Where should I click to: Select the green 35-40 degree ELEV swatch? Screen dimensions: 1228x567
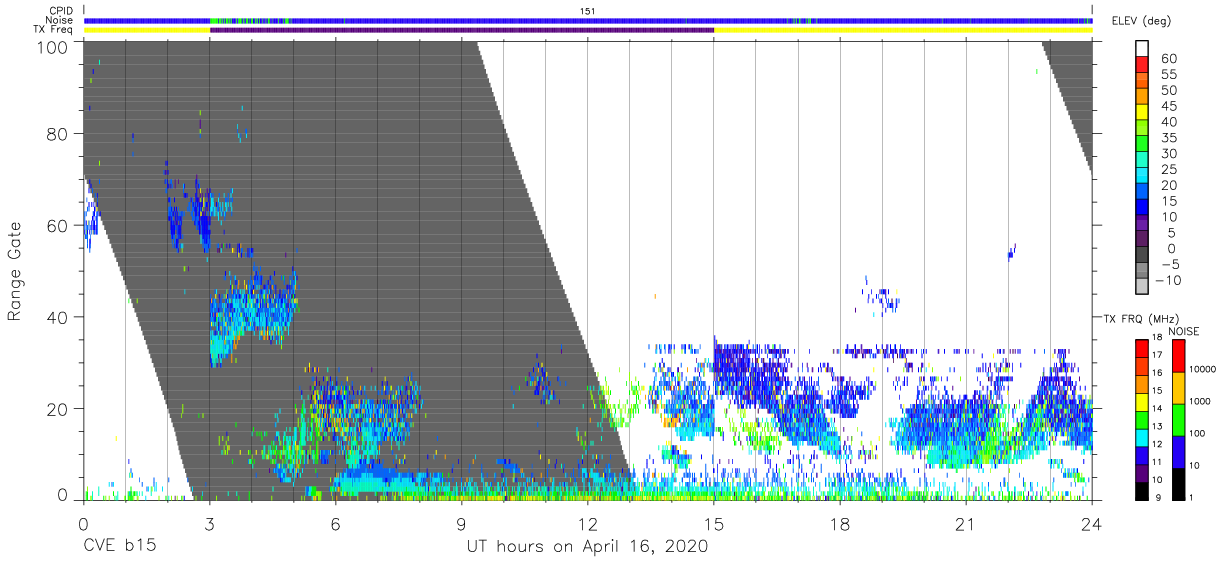point(1143,129)
